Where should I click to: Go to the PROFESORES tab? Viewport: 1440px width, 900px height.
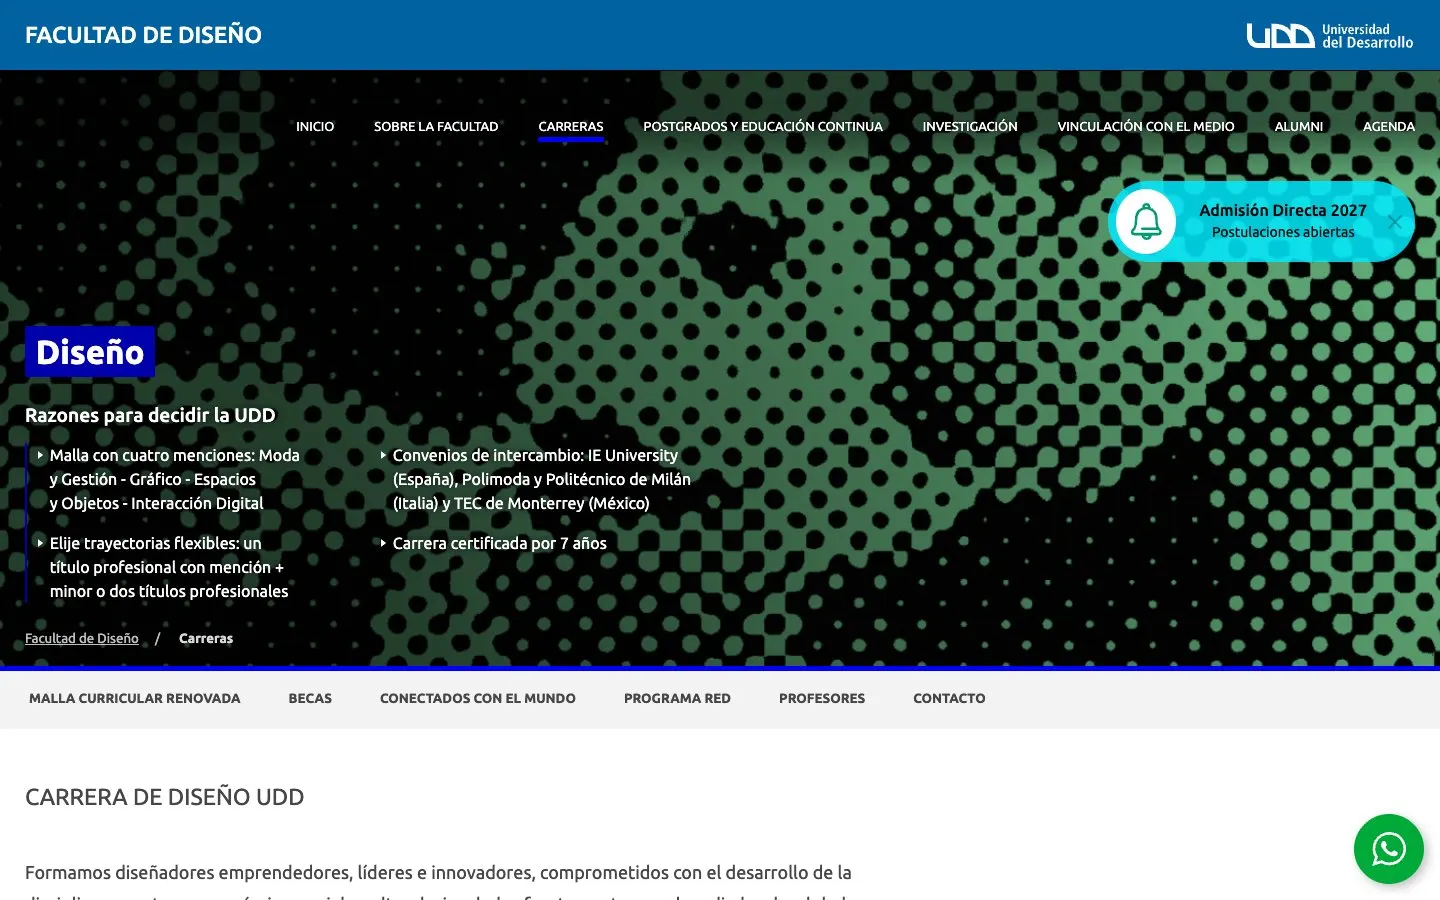(822, 698)
